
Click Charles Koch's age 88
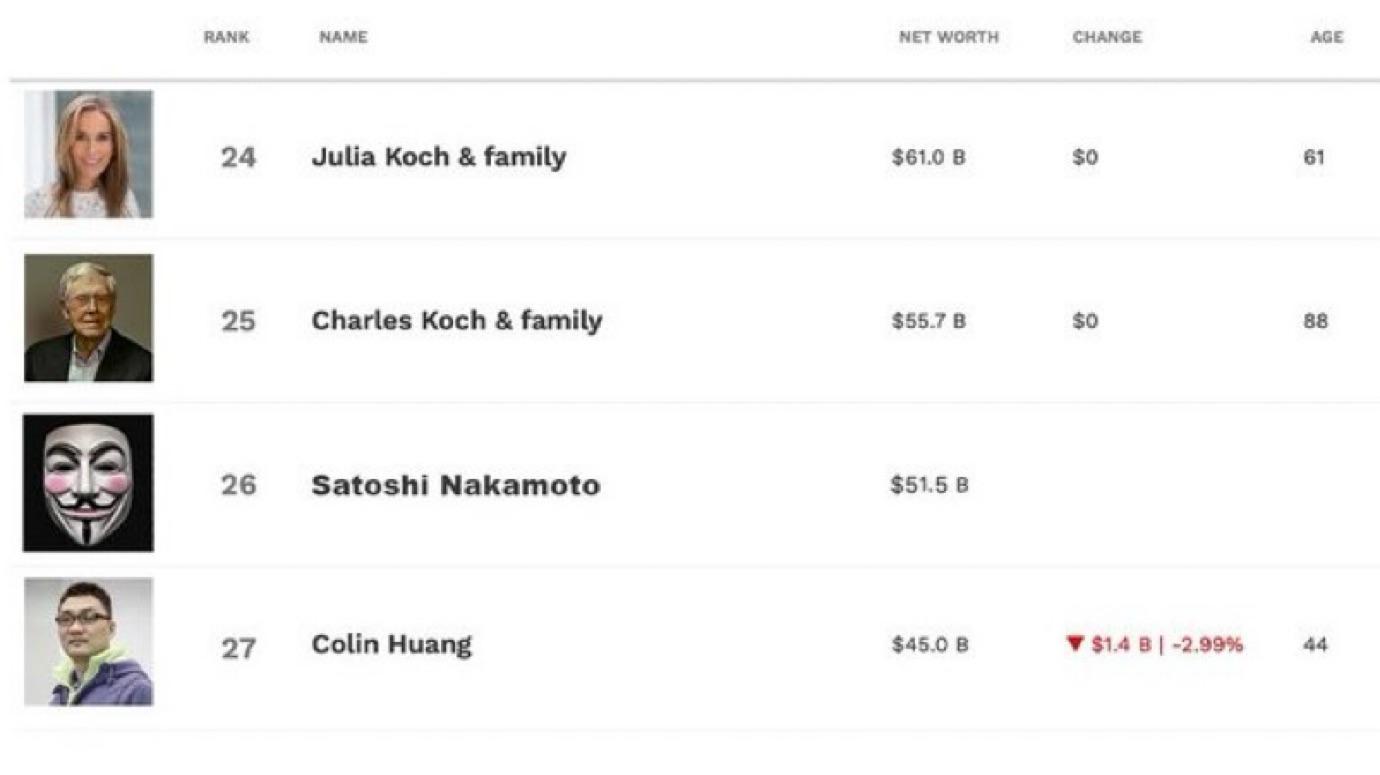point(1315,321)
